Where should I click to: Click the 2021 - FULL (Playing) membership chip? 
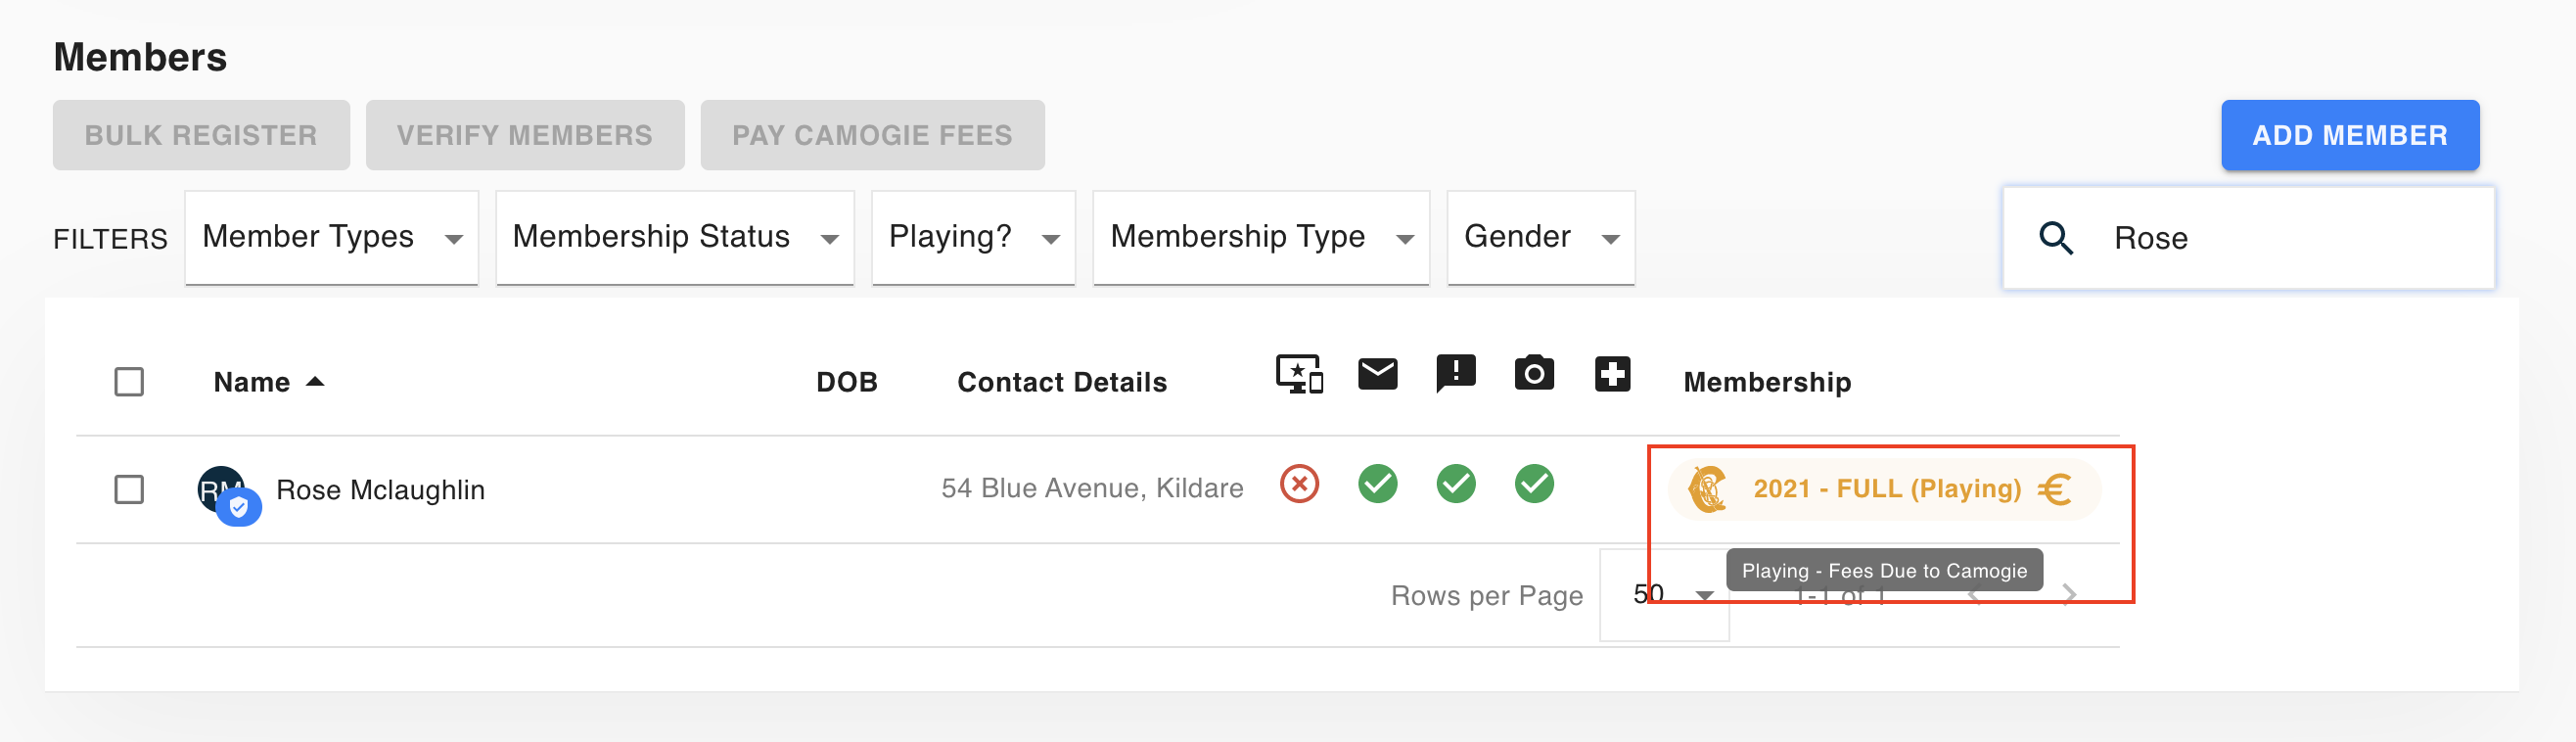1883,489
